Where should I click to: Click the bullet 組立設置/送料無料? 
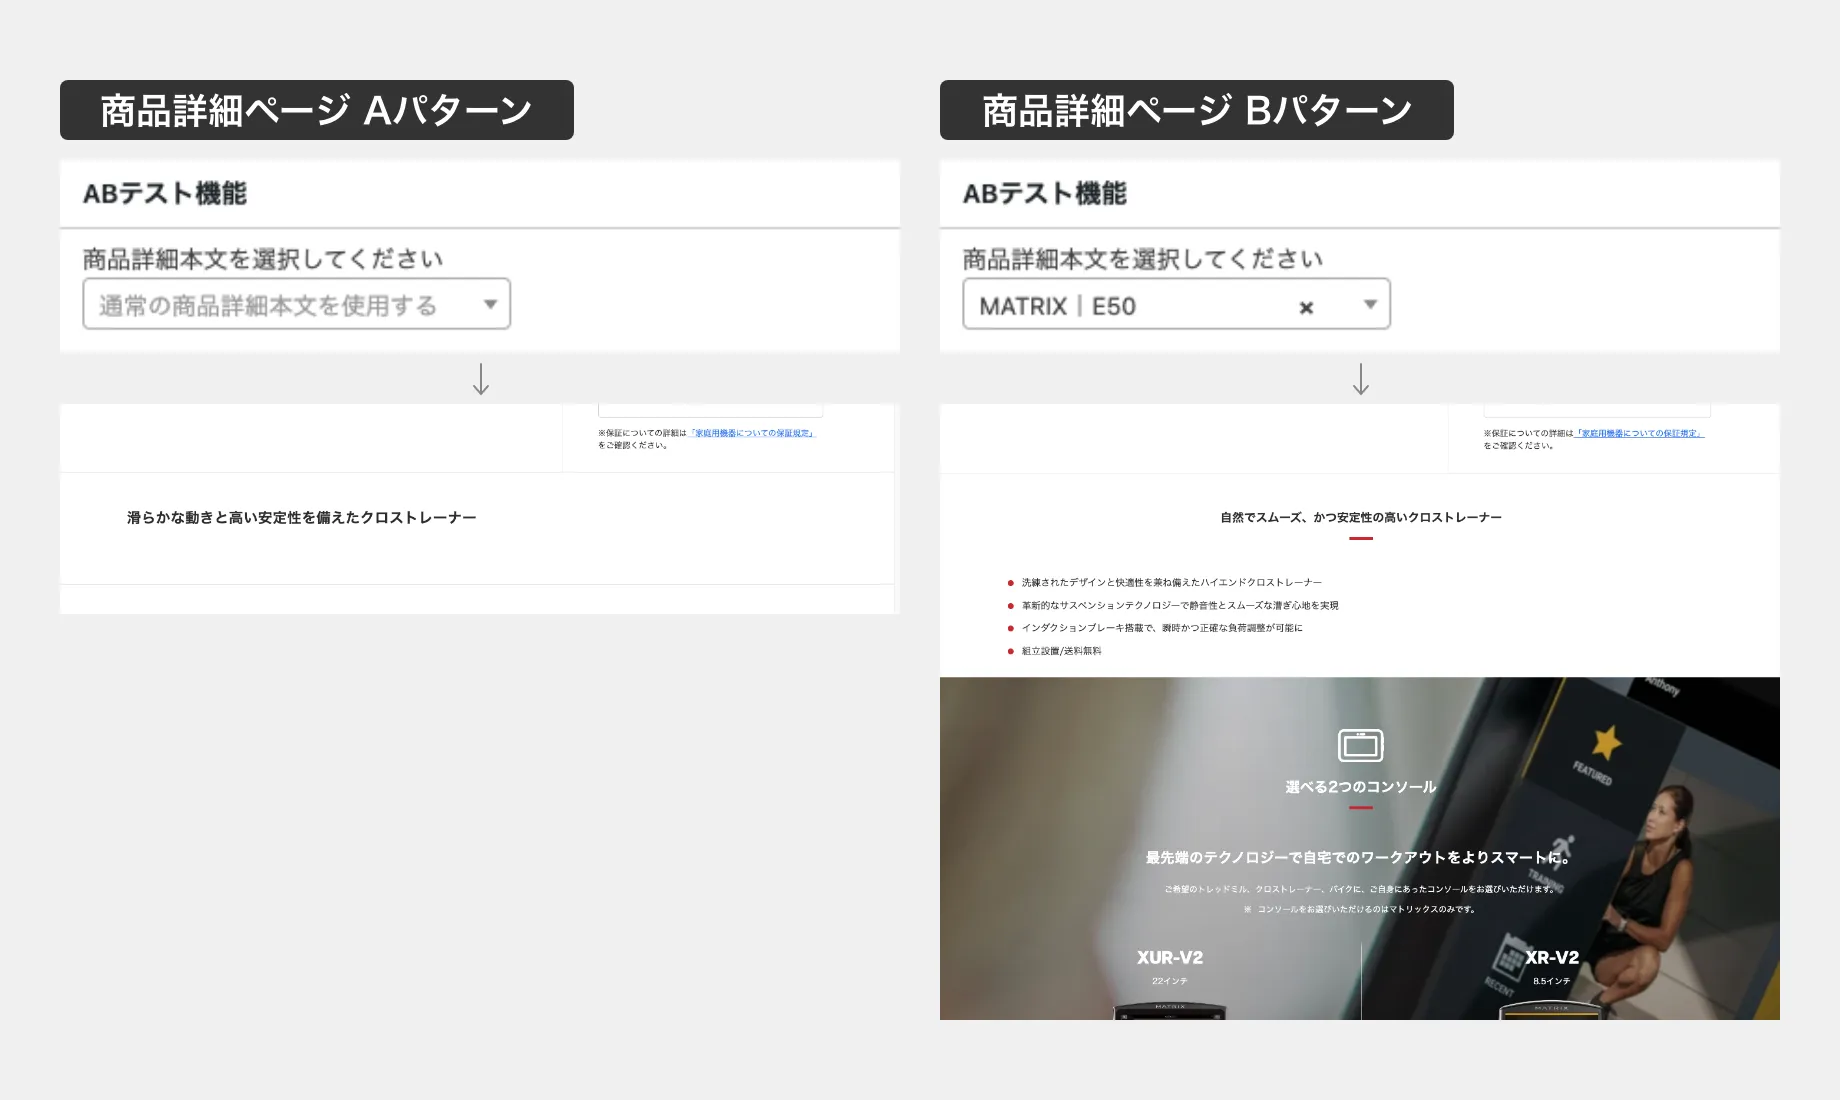click(1061, 651)
